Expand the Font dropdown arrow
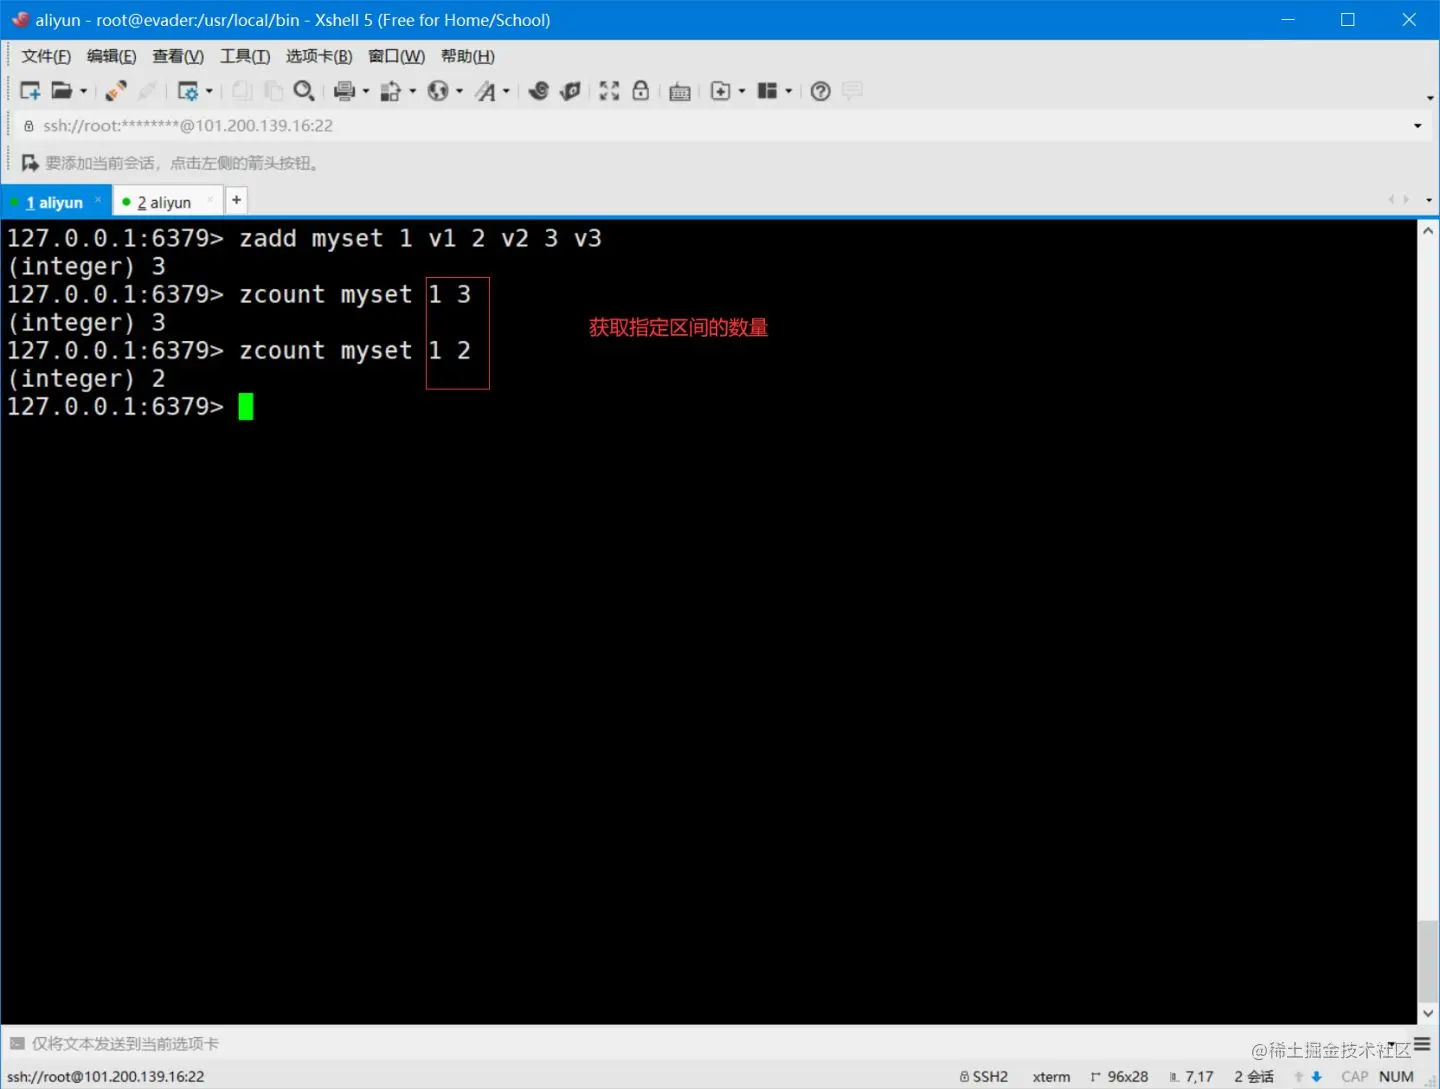The image size is (1440, 1089). (x=506, y=92)
